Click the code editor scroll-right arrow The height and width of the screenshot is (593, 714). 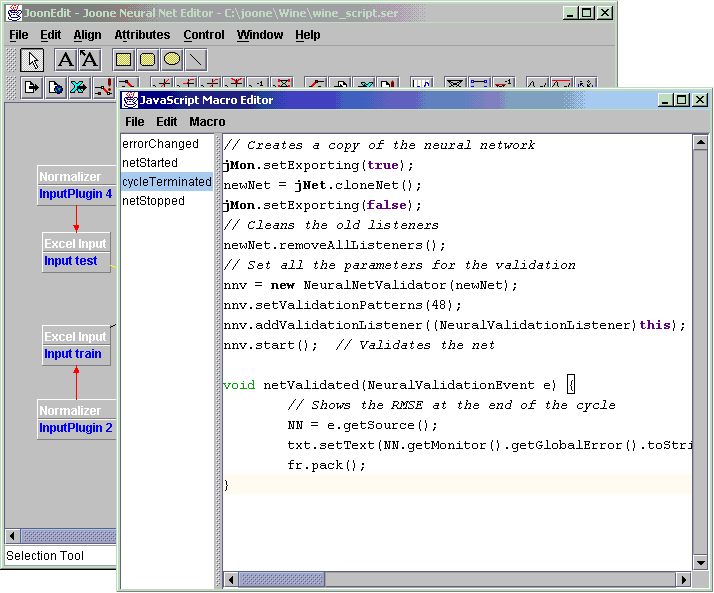click(x=684, y=580)
